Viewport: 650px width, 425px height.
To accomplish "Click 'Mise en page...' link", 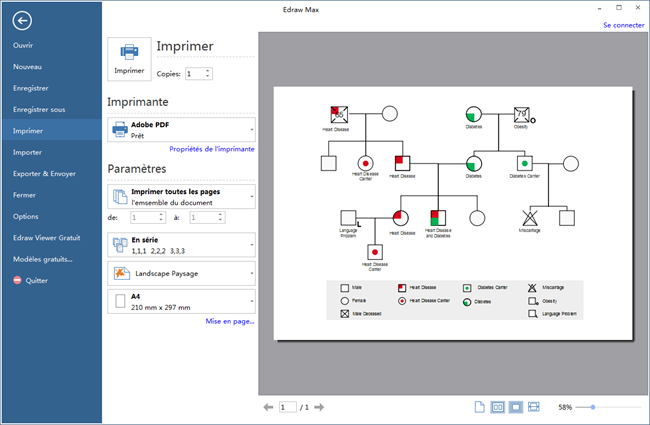I will click(230, 321).
